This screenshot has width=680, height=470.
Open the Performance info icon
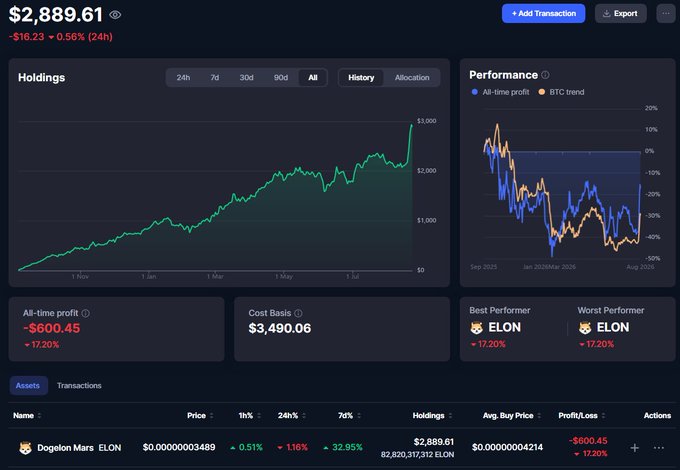point(545,75)
